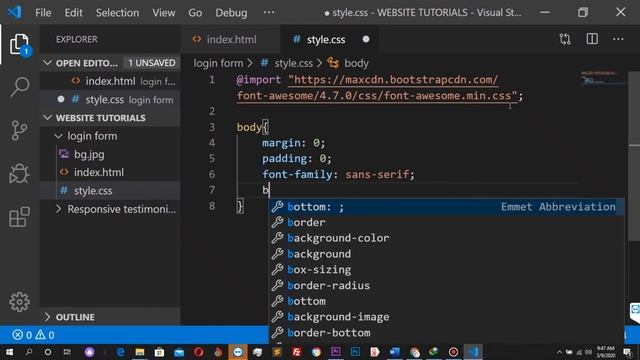Image resolution: width=640 pixels, height=360 pixels.
Task: Click errors and warnings status indicator
Action: pos(33,335)
